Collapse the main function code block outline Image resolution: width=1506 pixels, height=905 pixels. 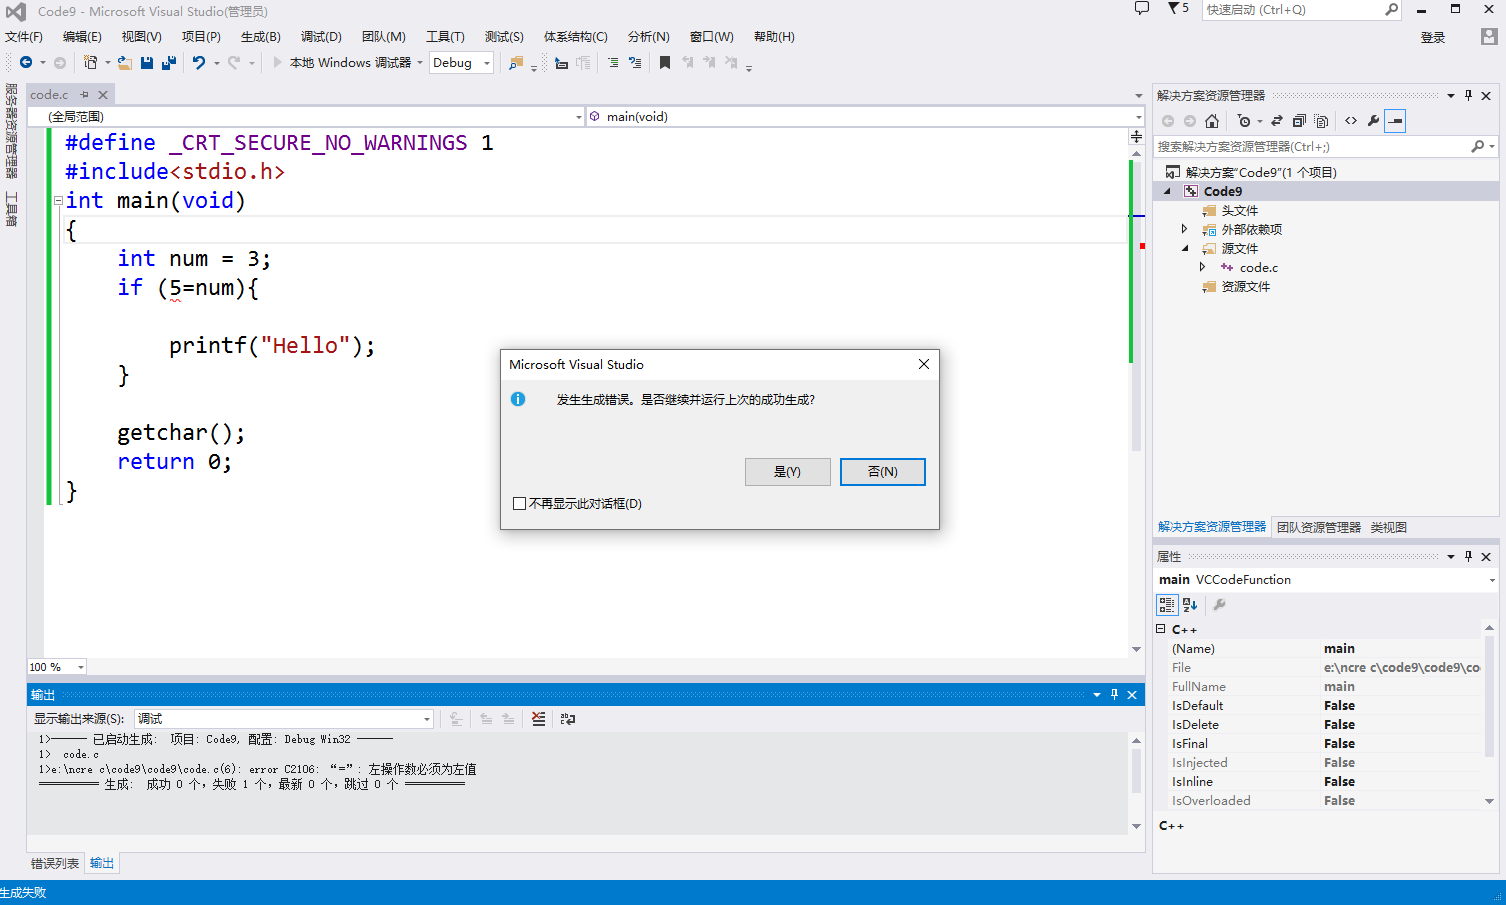58,201
